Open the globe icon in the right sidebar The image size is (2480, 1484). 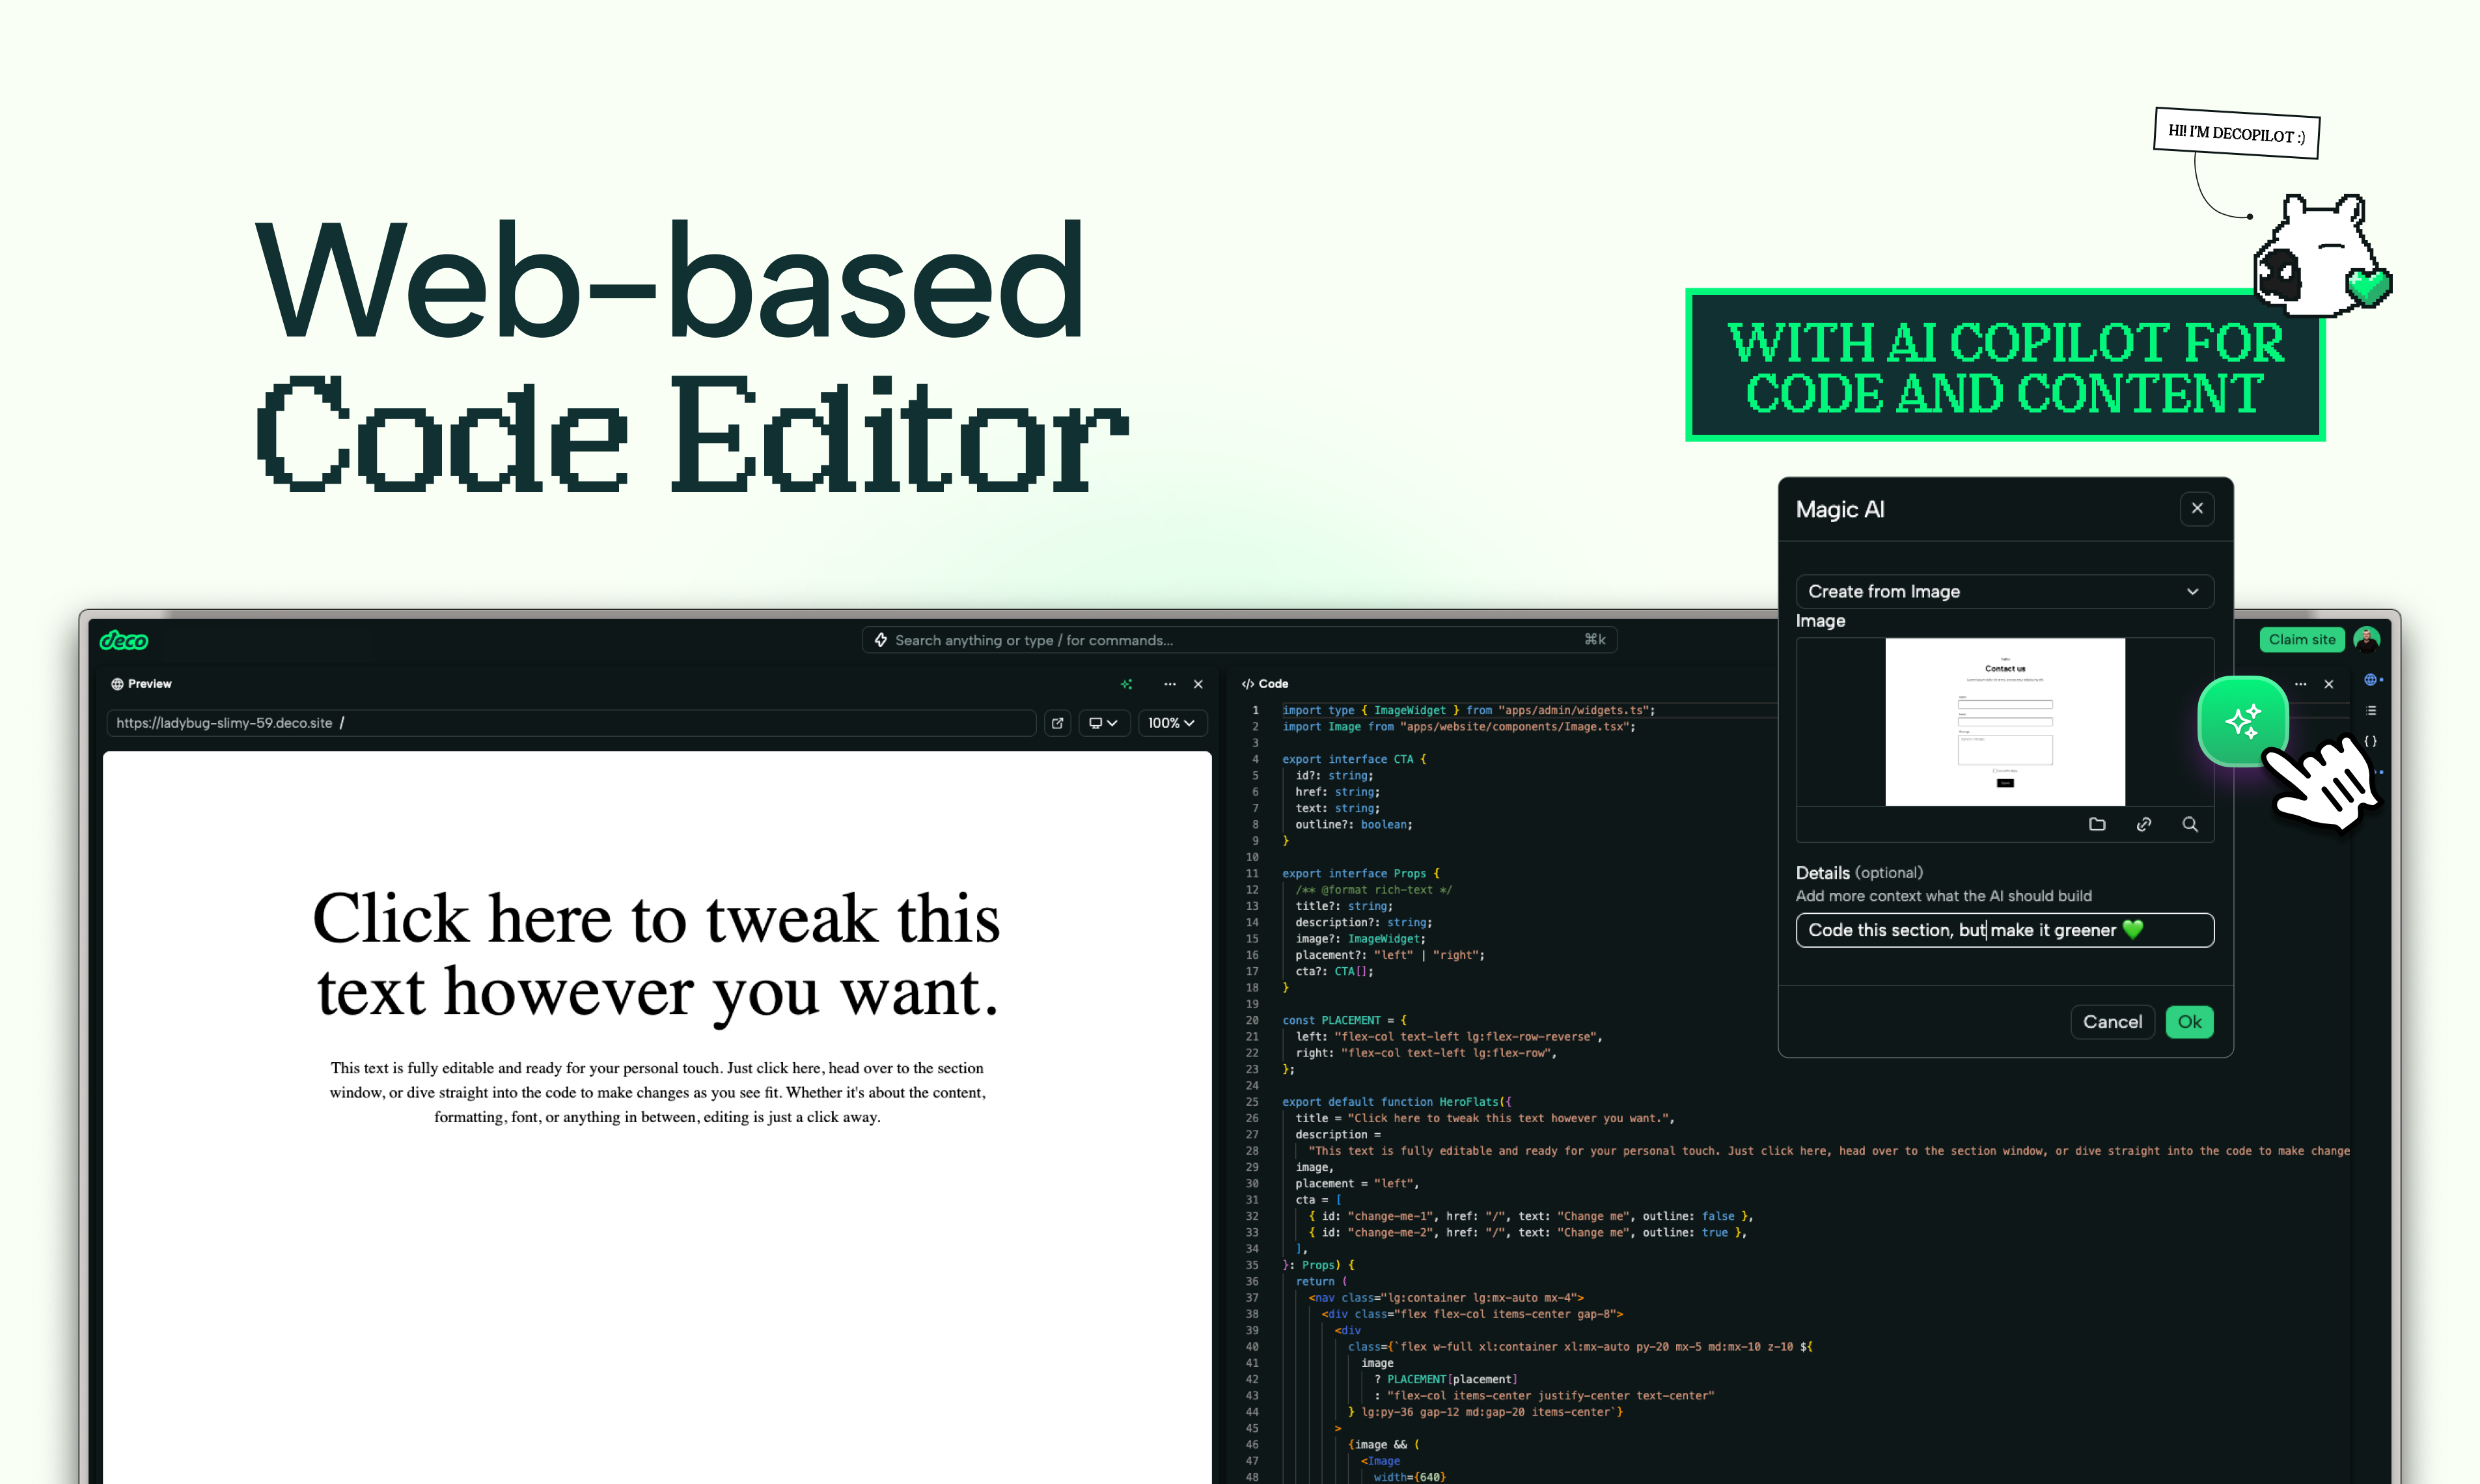pos(2369,680)
